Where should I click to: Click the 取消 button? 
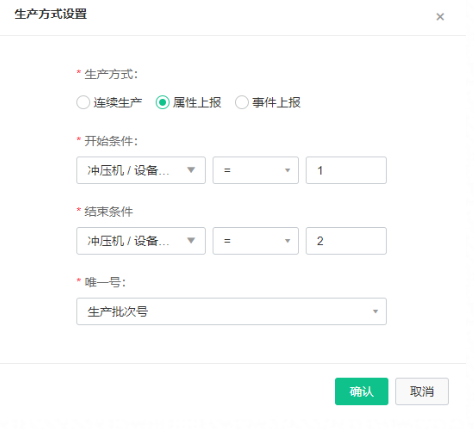[x=422, y=391]
